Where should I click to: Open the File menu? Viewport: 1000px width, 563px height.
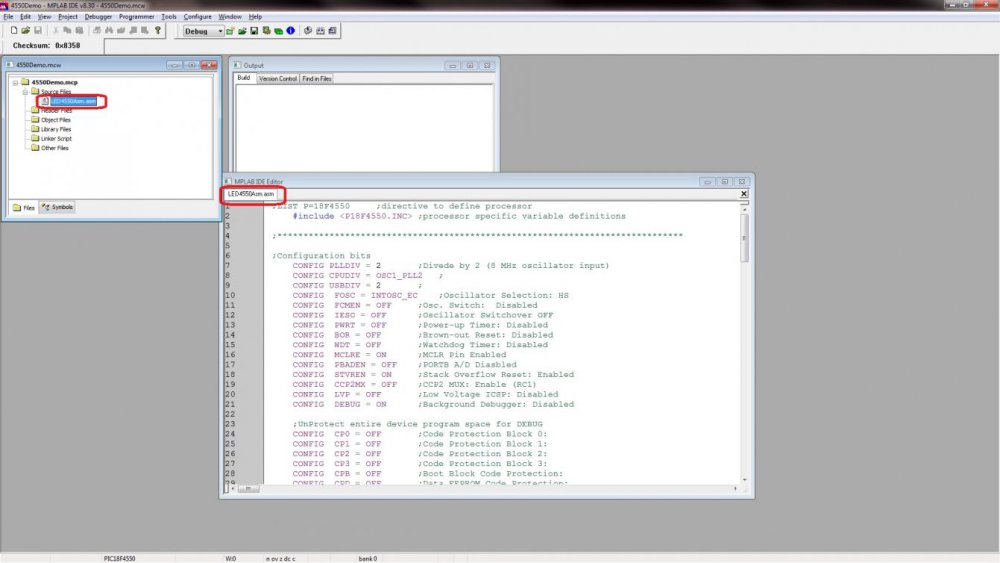point(8,17)
